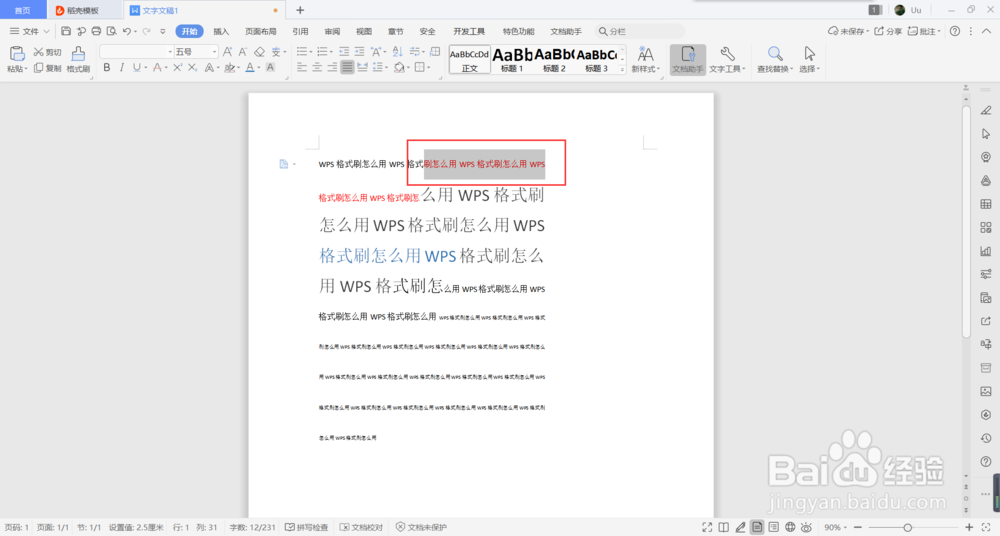
Task: Switch to full screen view in status bar
Action: click(707, 527)
